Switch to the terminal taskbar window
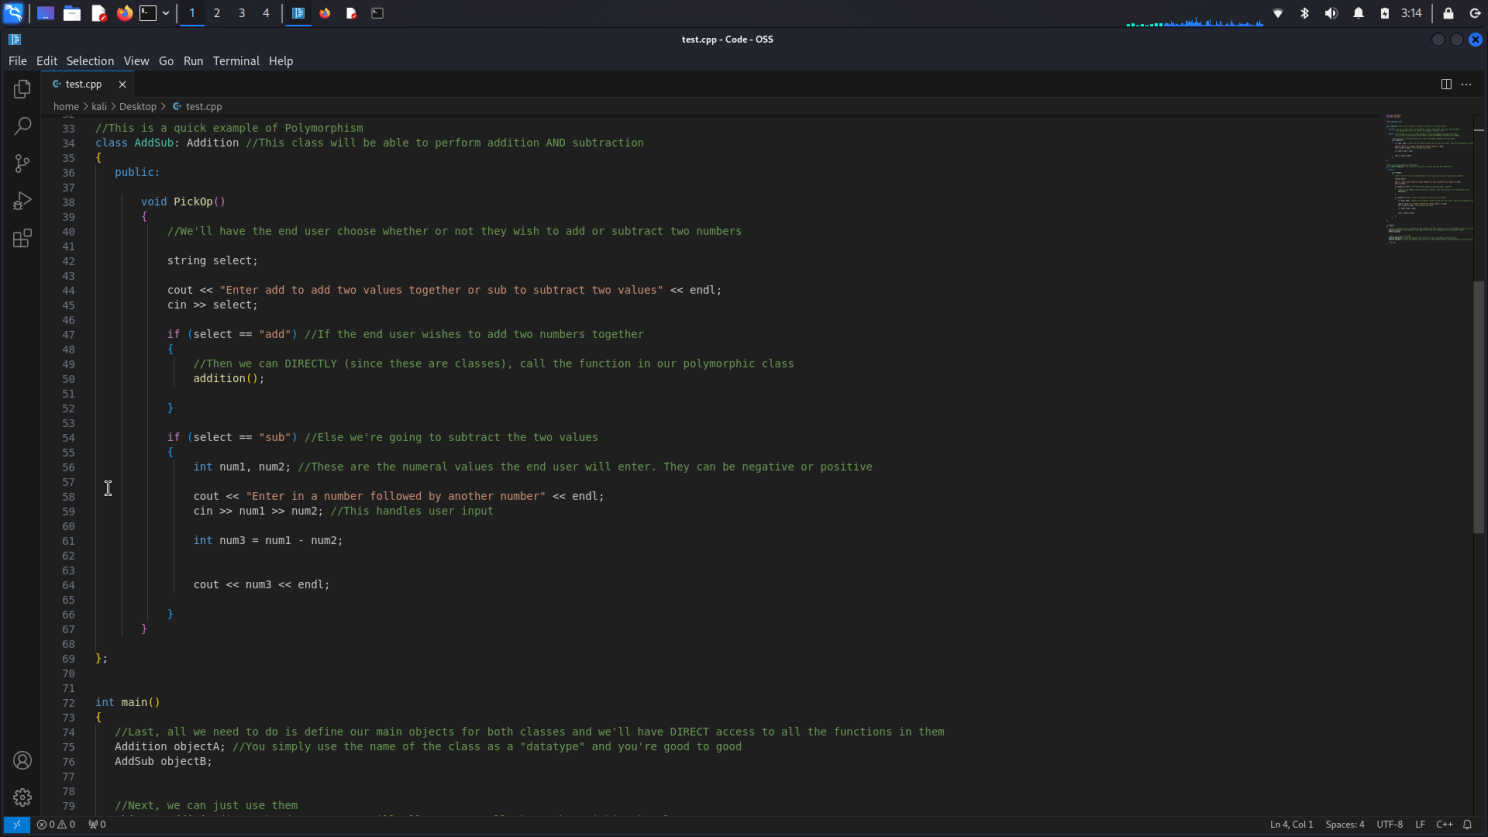1488x837 pixels. pyautogui.click(x=377, y=13)
